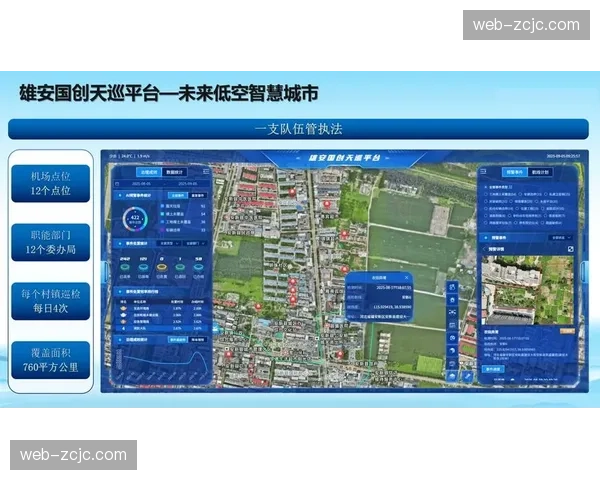This screenshot has width=600, height=480.
Task: Click the measure ruler icon beside the layers icon
Action: (x=467, y=377)
